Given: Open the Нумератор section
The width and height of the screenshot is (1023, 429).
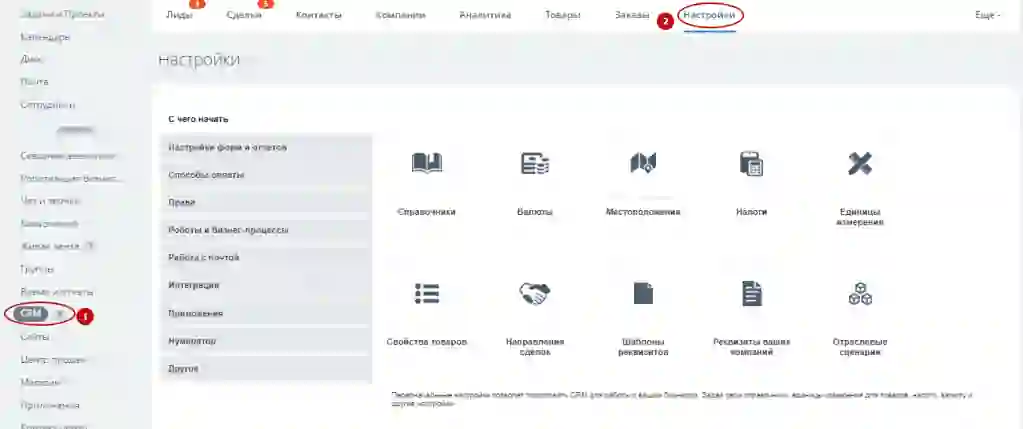Looking at the screenshot, I should [x=266, y=341].
